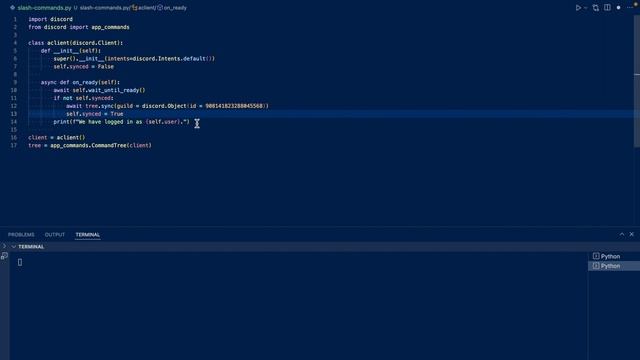The image size is (640, 360).
Task: Click 'class aclient(discord.Client):' line
Action: click(x=76, y=43)
